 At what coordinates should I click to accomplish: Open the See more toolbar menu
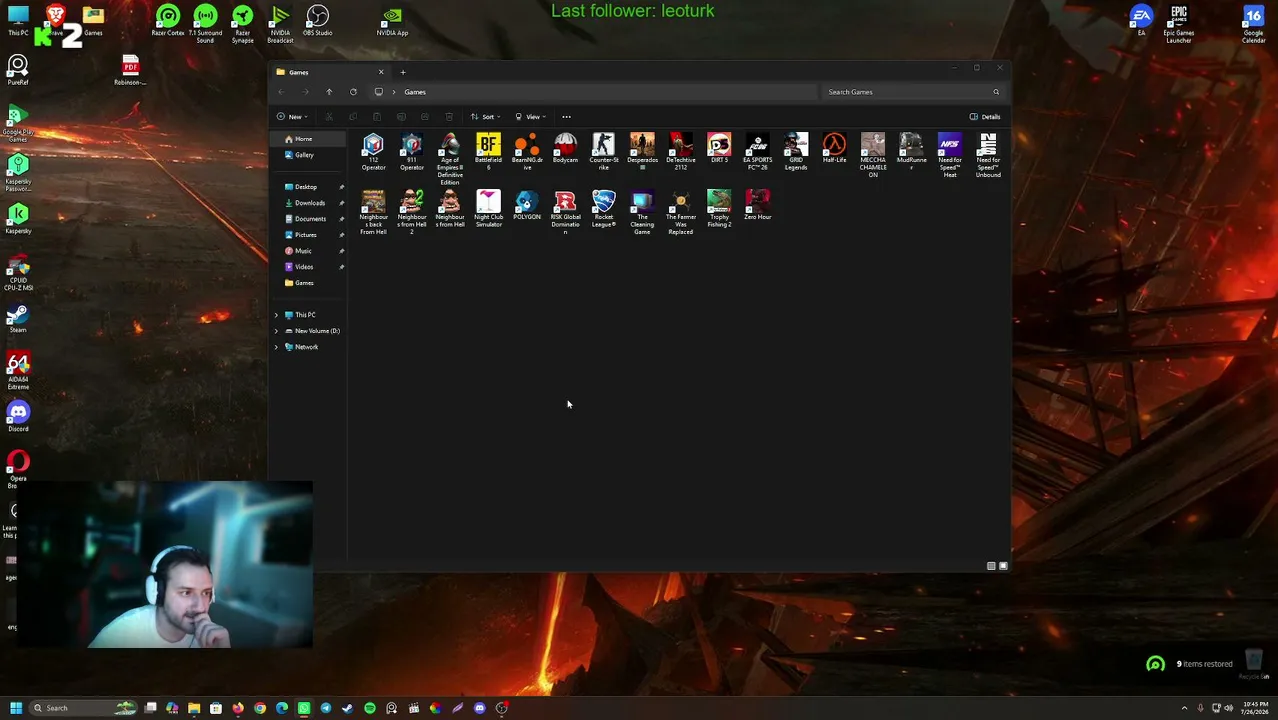pos(566,117)
